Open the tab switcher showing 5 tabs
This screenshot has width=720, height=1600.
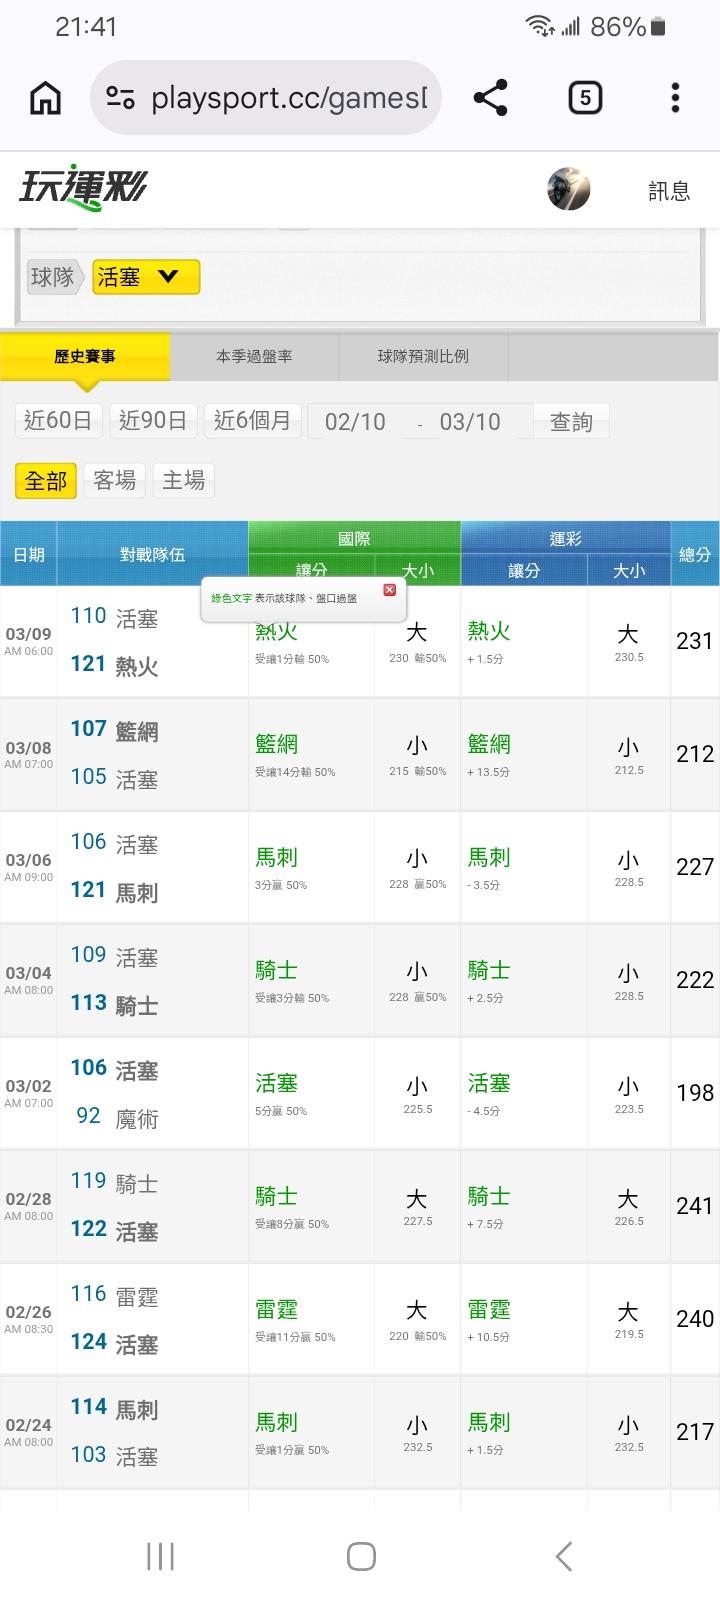(x=584, y=98)
